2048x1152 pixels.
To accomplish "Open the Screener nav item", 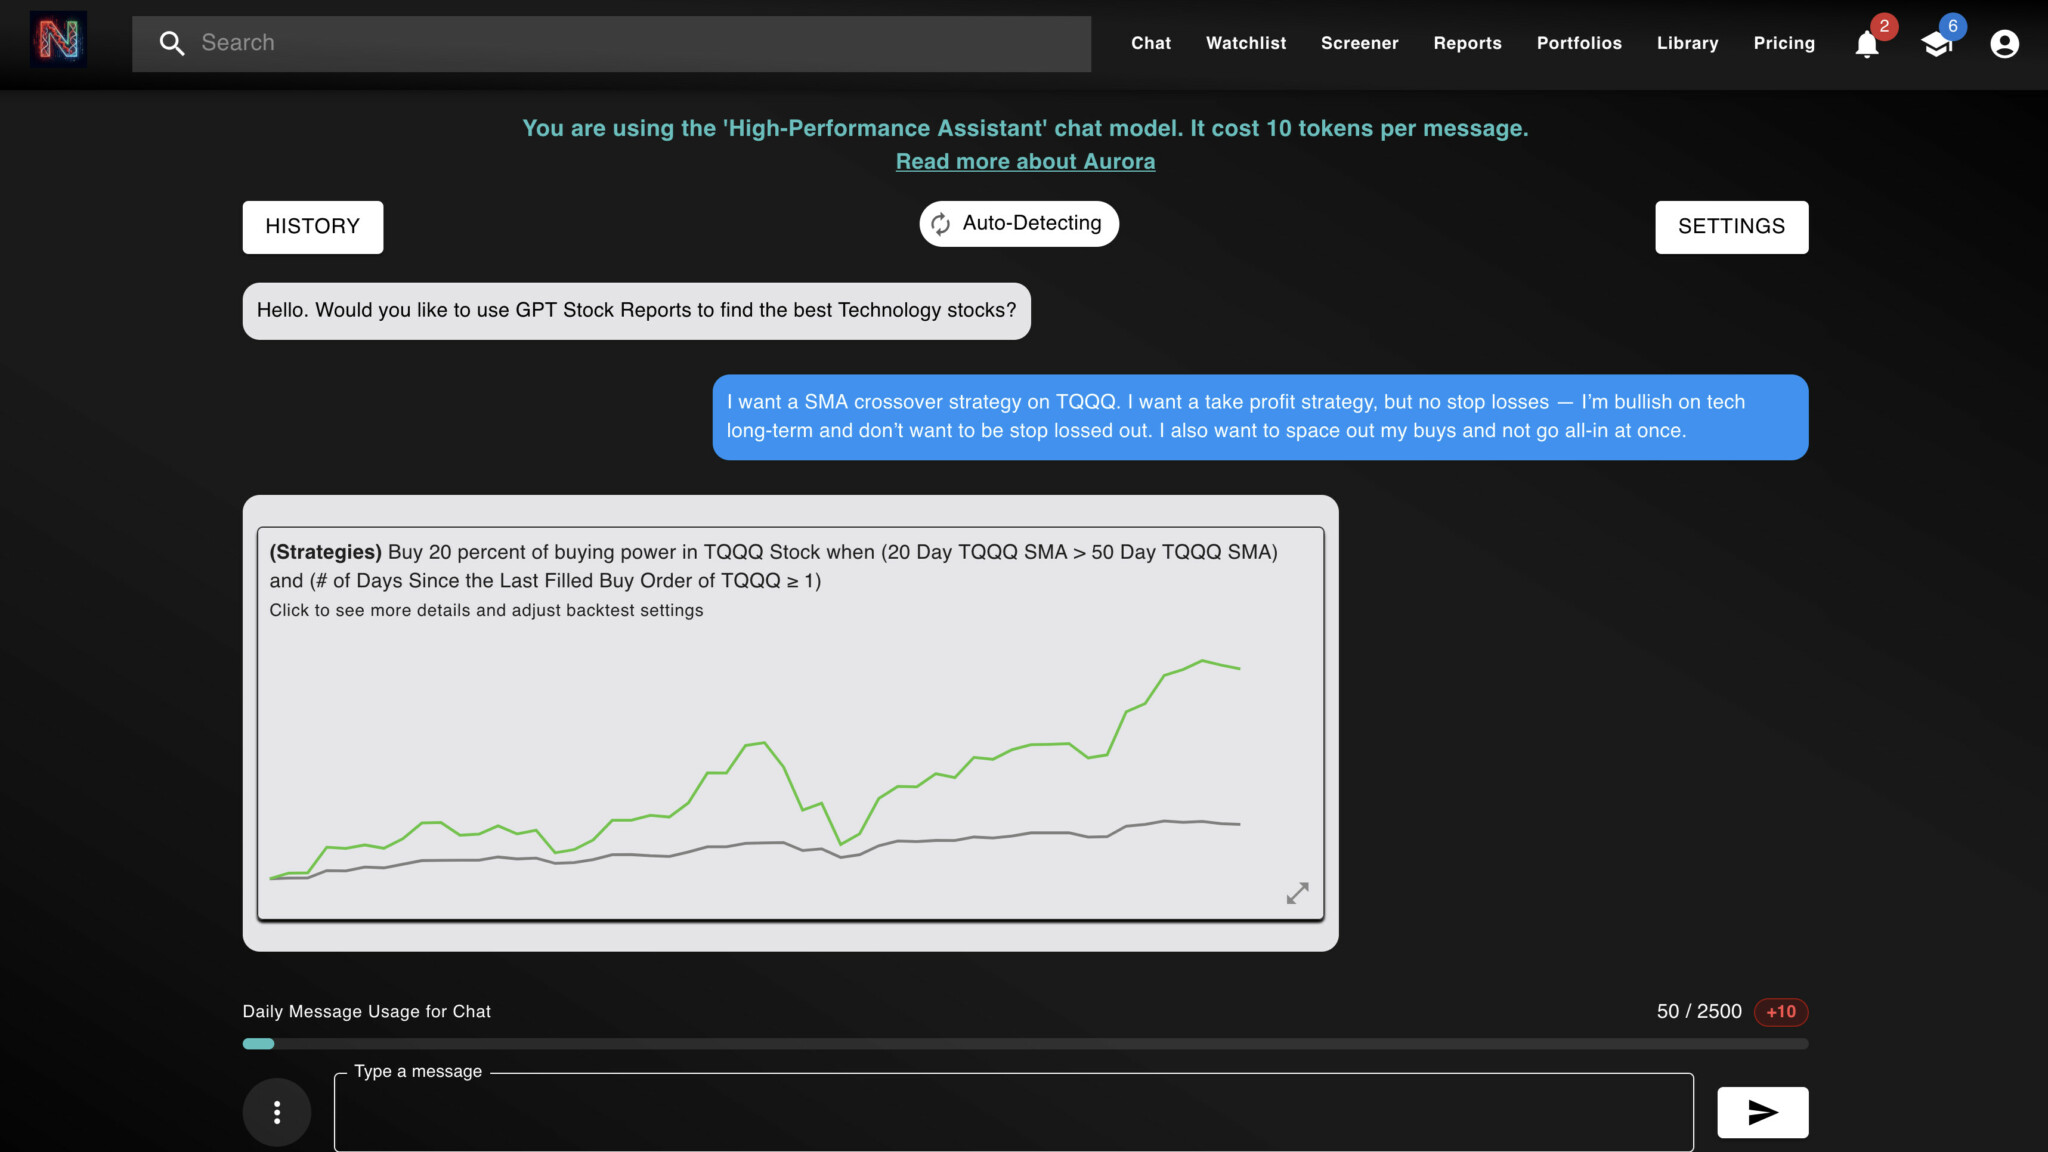I will (1359, 43).
